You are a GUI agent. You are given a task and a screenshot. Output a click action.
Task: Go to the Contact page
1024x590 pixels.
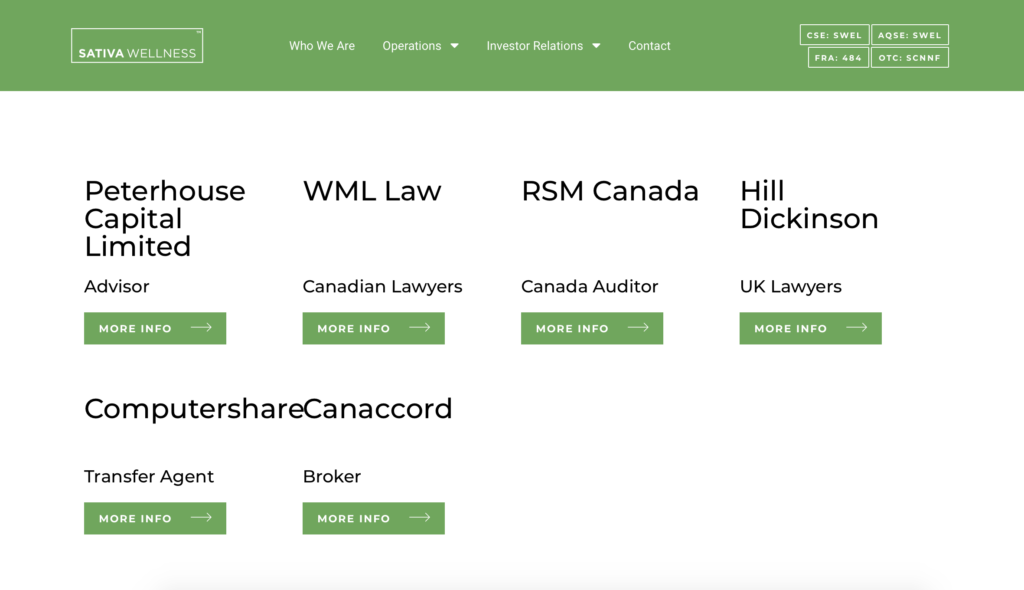[x=649, y=46]
